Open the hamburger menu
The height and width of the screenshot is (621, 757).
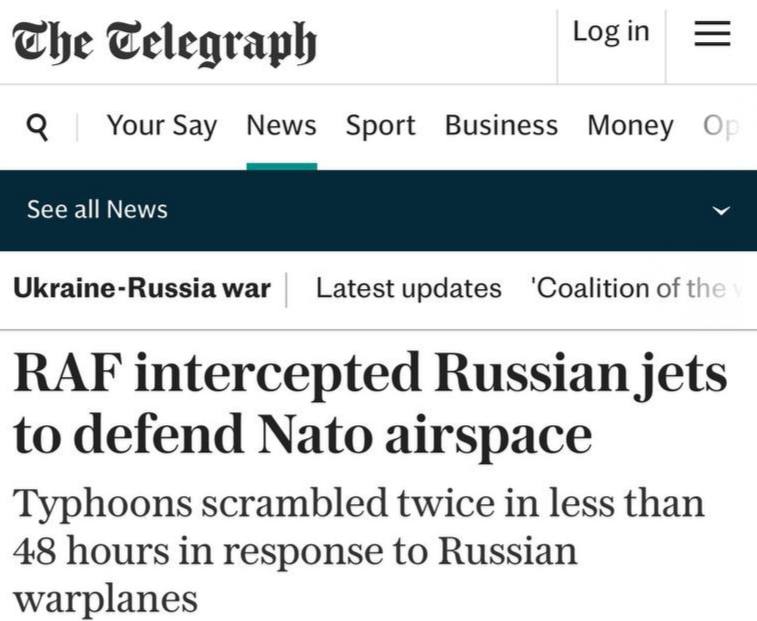[x=712, y=34]
